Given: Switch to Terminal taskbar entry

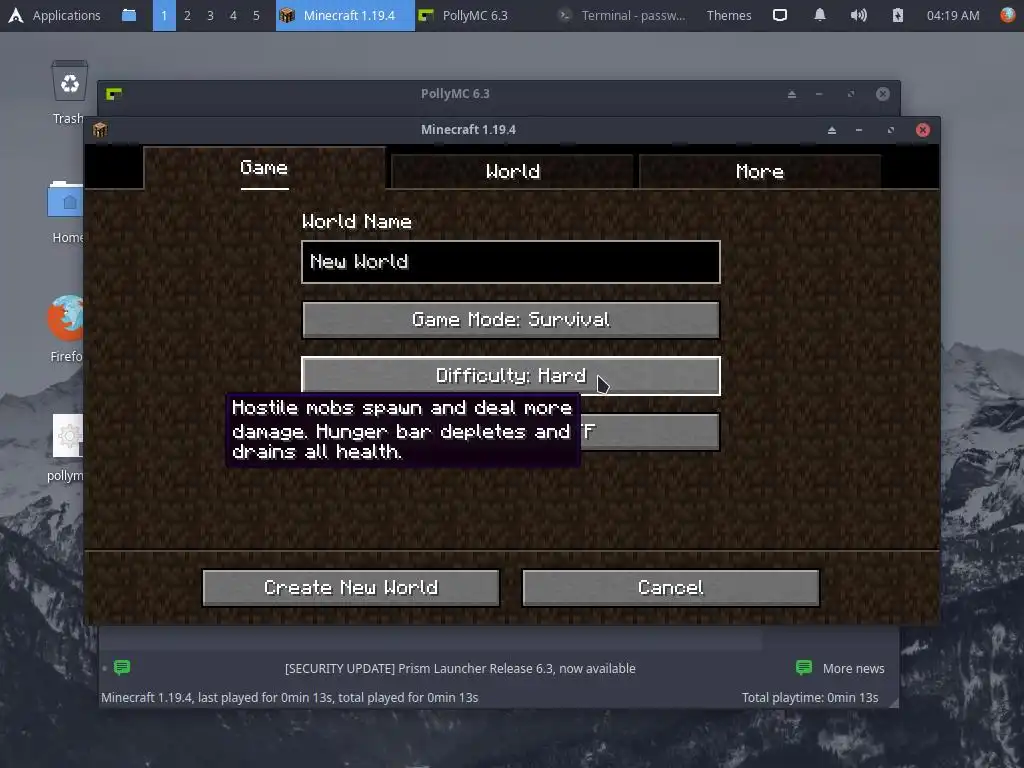Looking at the screenshot, I should pos(623,15).
